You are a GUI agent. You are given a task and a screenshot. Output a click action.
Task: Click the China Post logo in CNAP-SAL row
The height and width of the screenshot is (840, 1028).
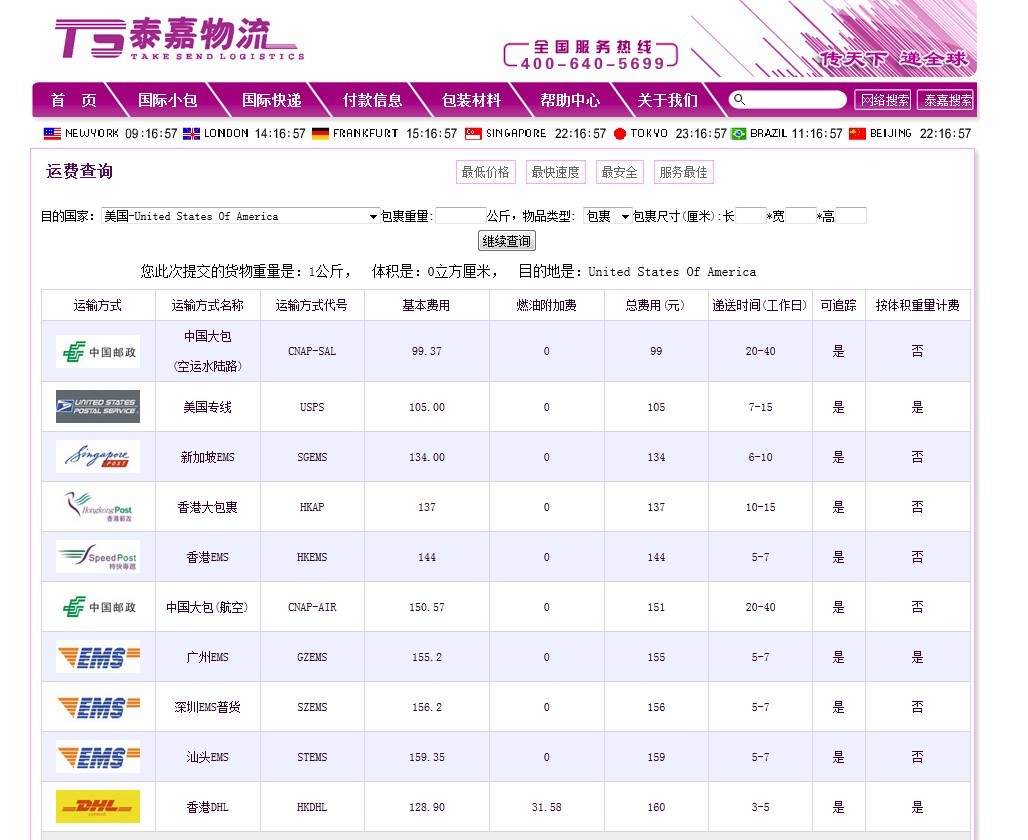click(98, 352)
